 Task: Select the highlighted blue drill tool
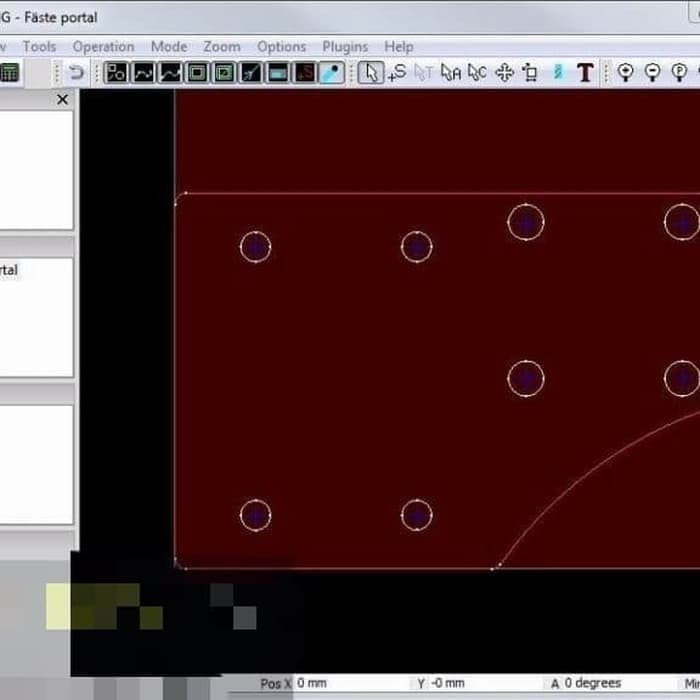(332, 72)
